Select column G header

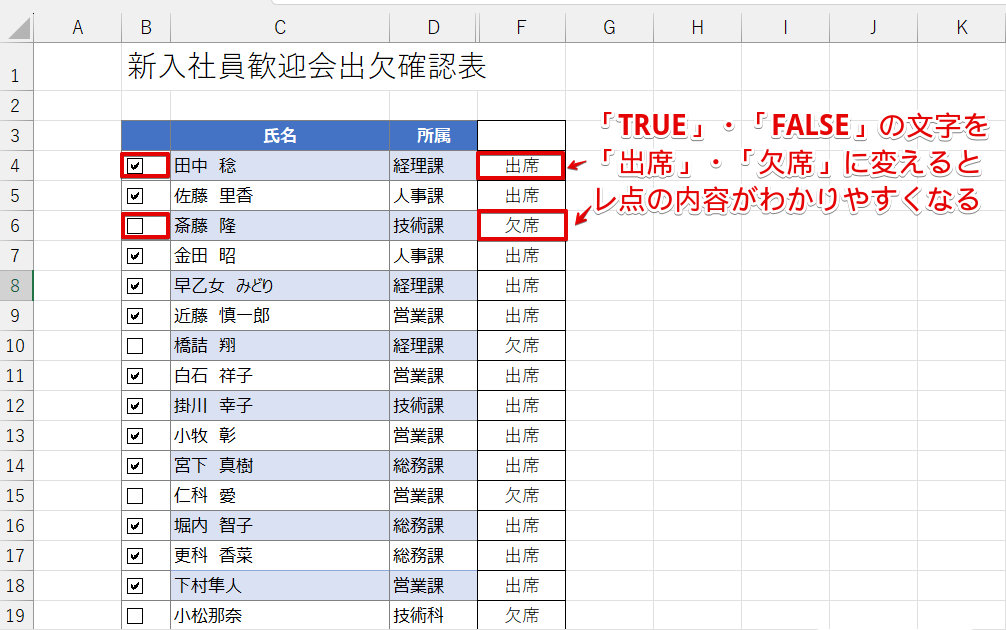[x=610, y=28]
